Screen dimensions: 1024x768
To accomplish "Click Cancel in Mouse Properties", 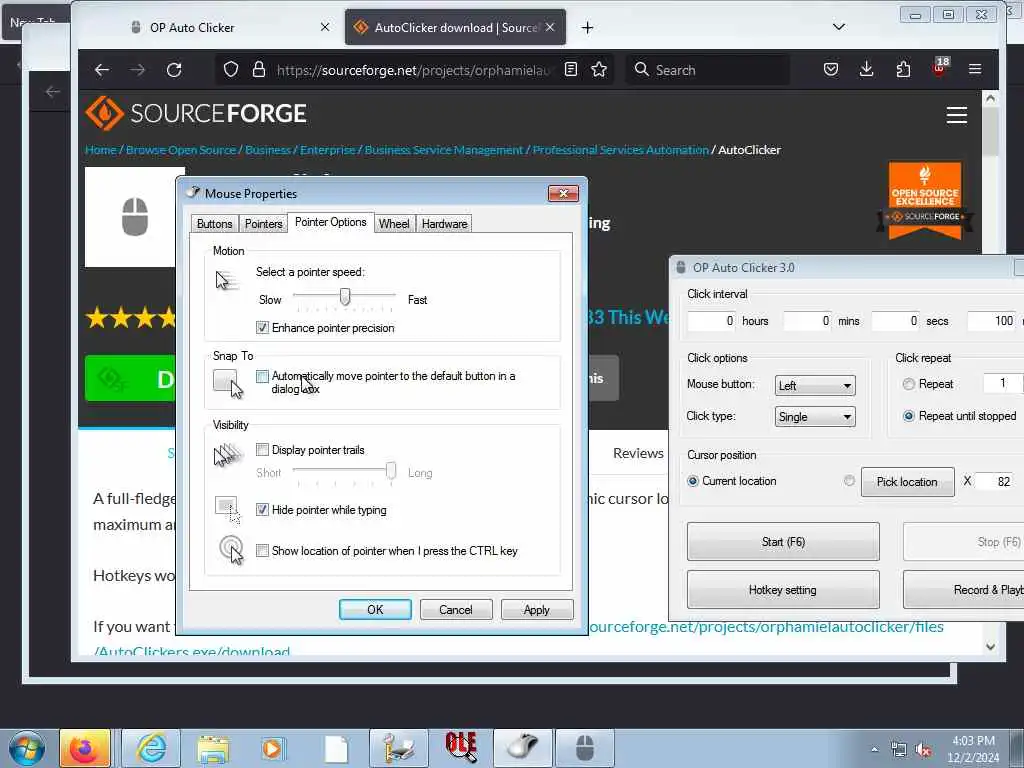I will (456, 609).
